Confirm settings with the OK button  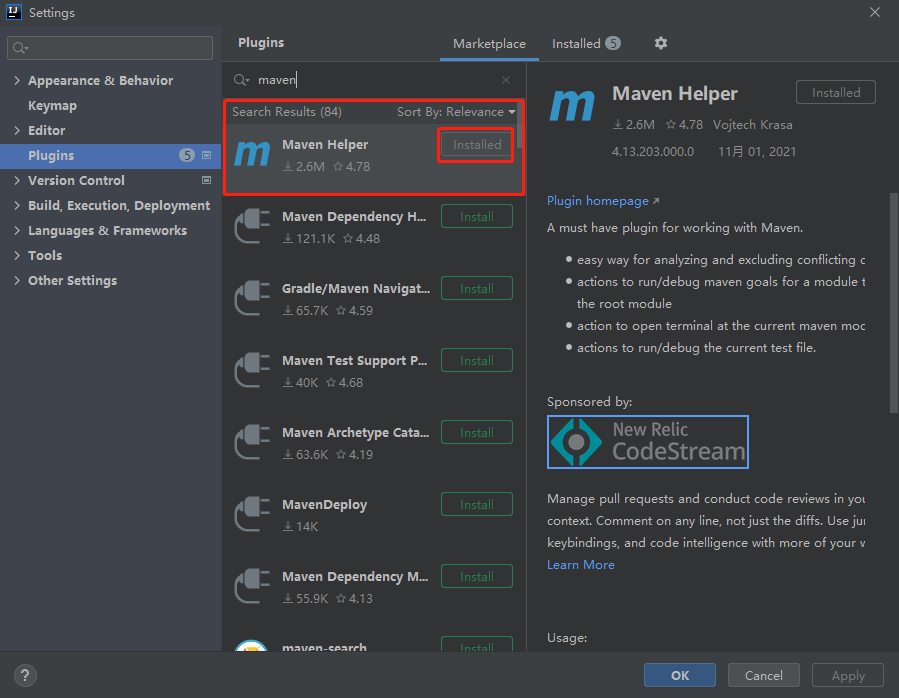point(679,675)
